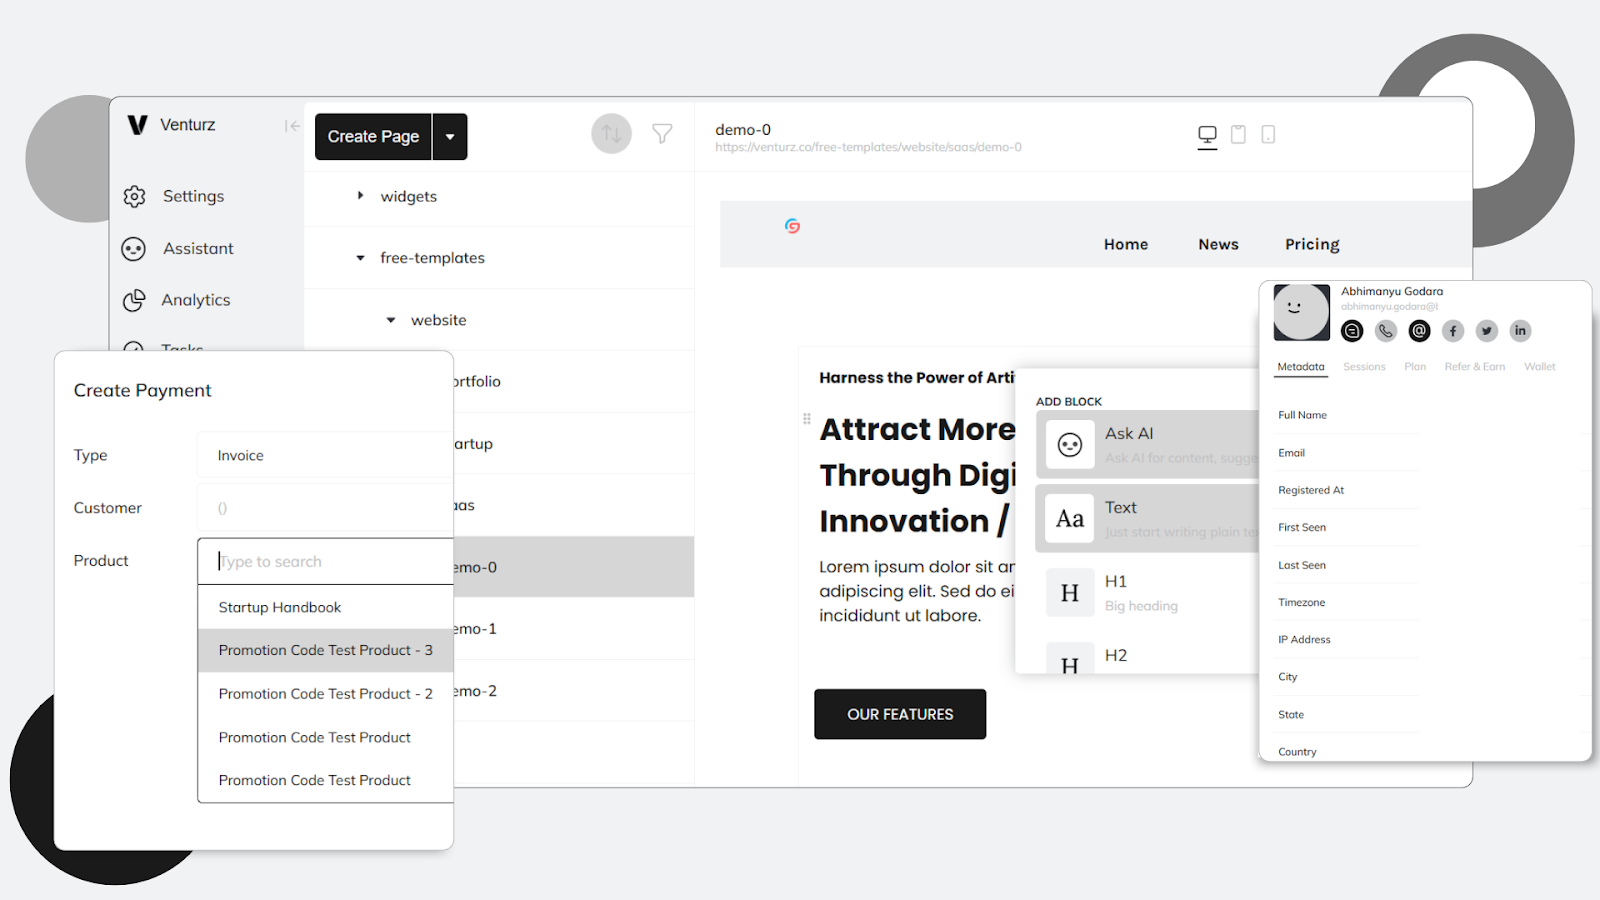This screenshot has width=1600, height=900.
Task: Click the product Type to search field
Action: pos(325,561)
